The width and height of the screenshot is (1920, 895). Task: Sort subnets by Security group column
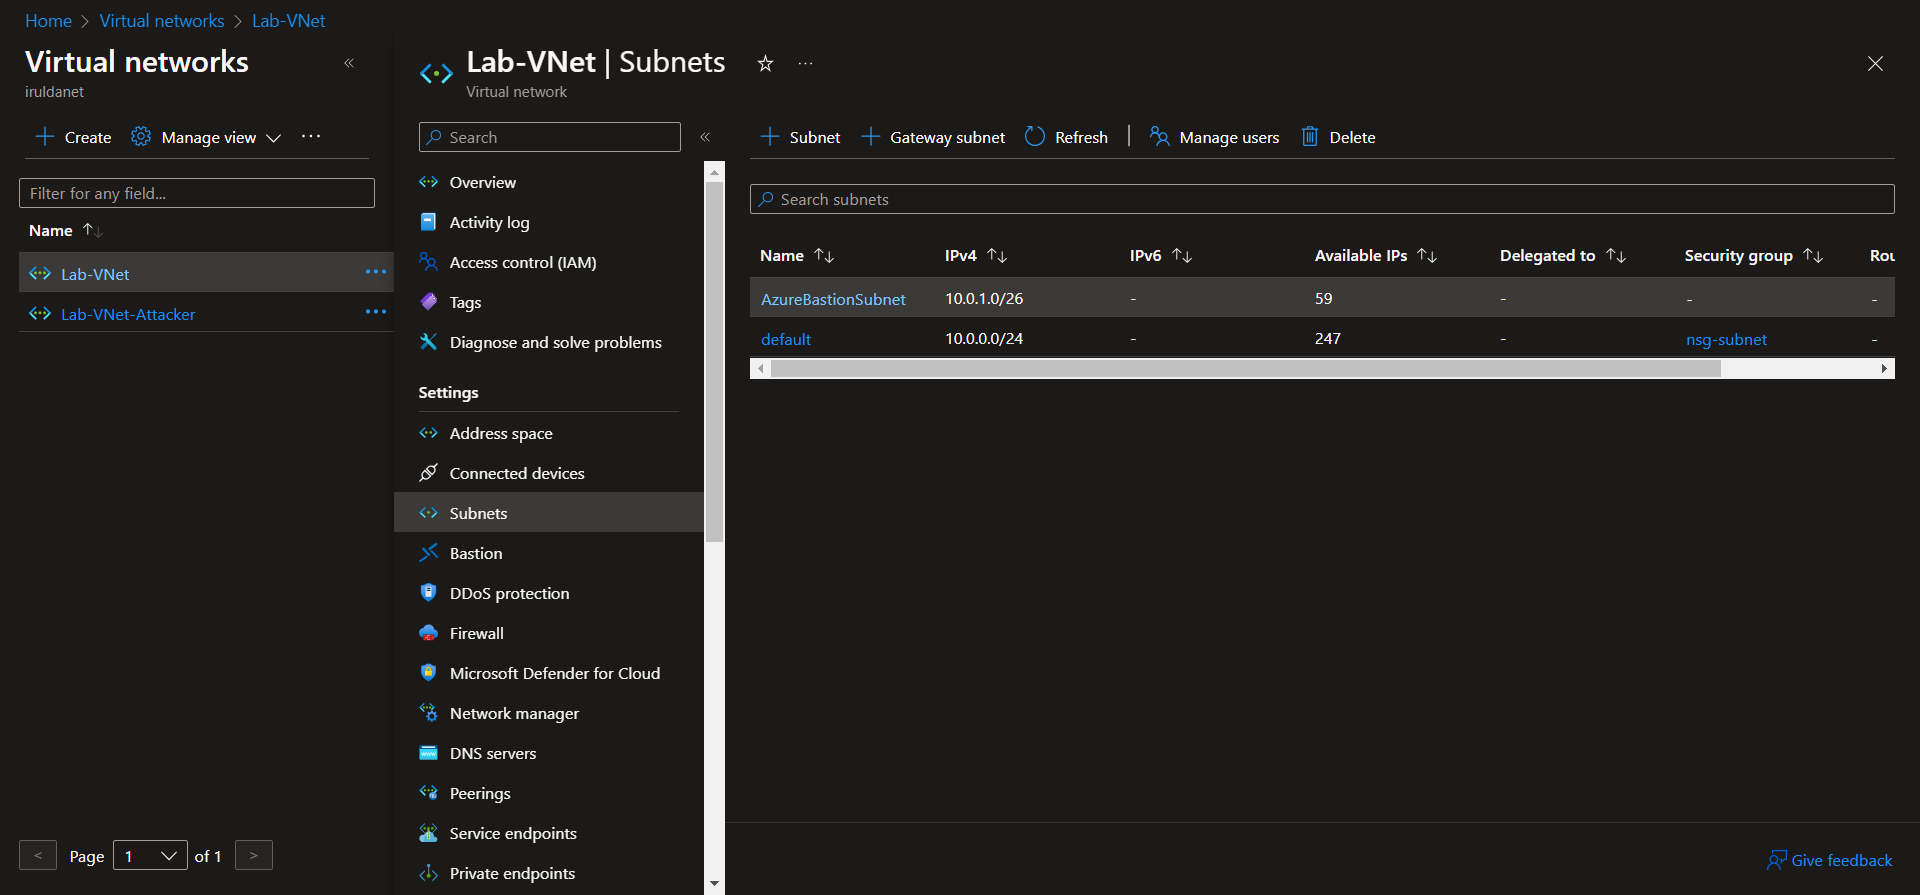pyautogui.click(x=1754, y=256)
